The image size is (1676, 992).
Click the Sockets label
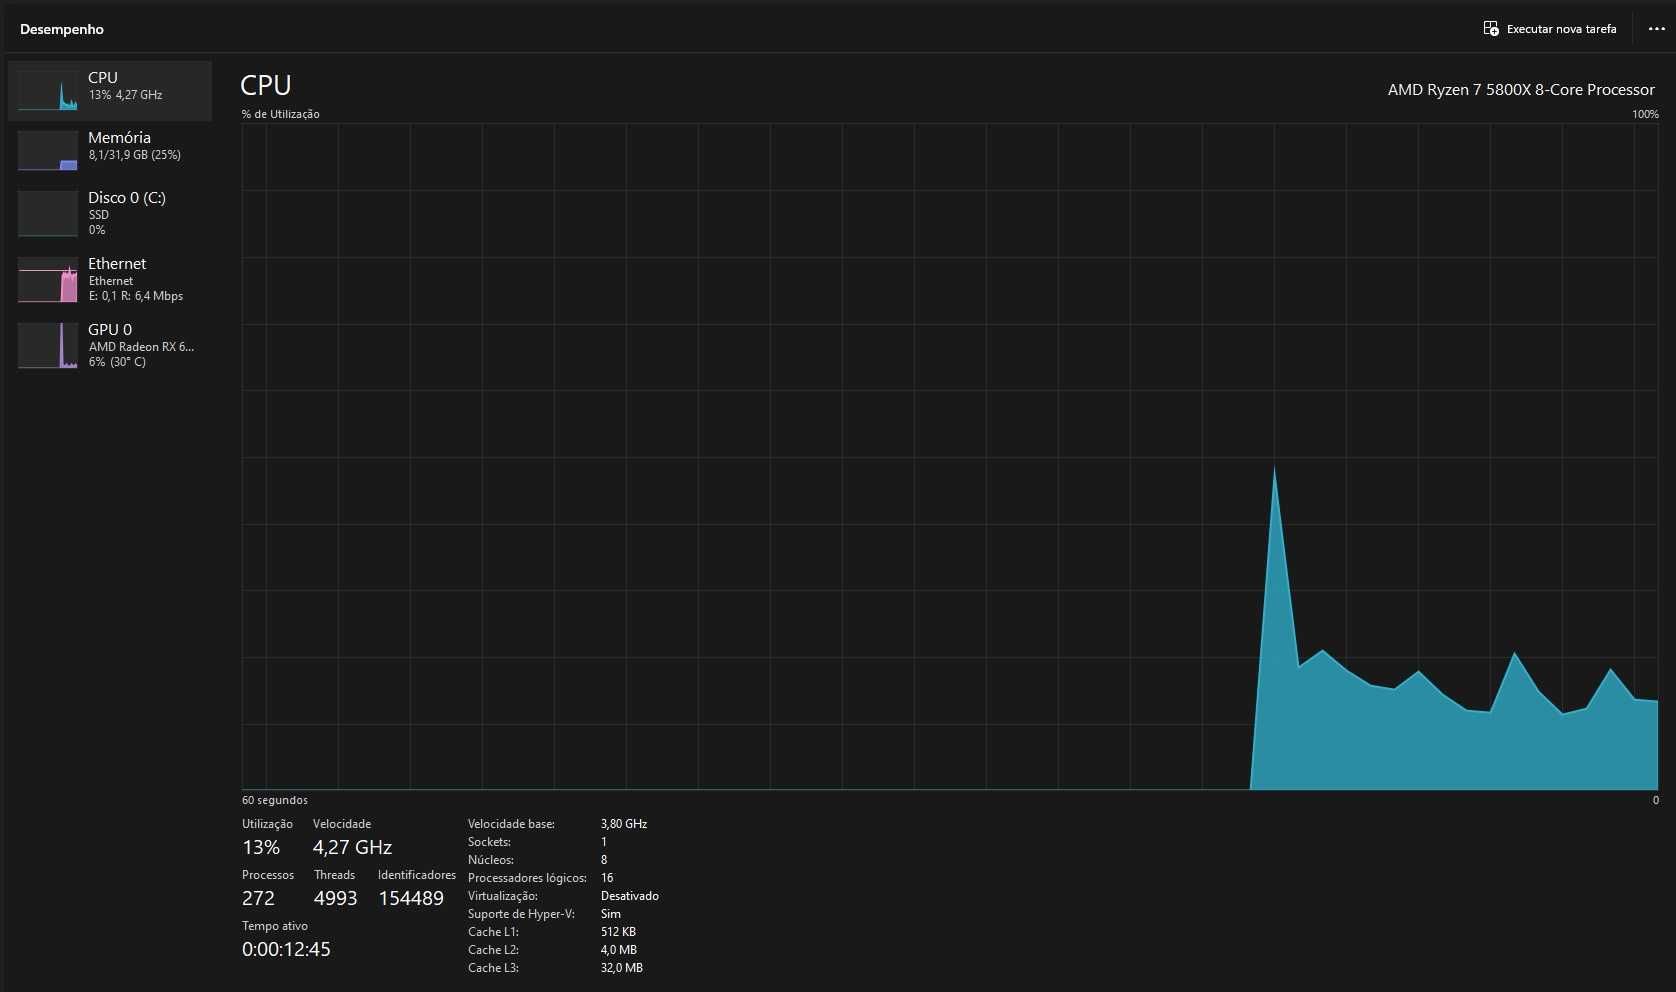click(x=489, y=842)
